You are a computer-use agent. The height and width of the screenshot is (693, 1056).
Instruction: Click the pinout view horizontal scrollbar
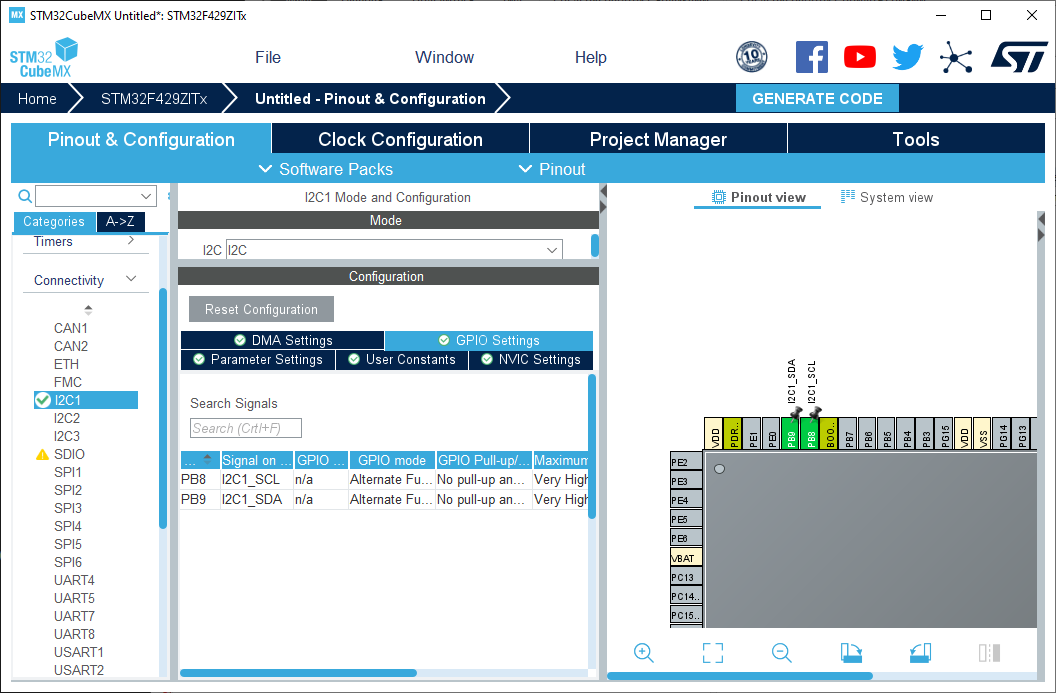[740, 675]
